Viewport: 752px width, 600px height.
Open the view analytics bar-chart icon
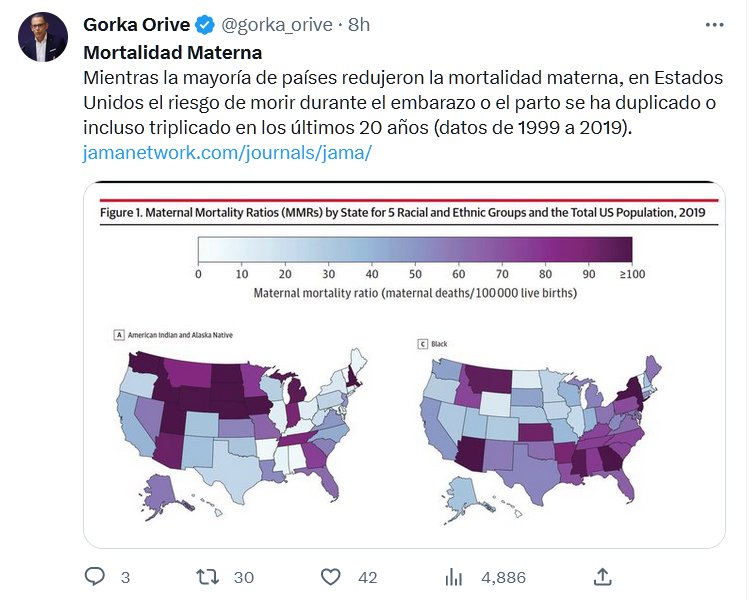pyautogui.click(x=454, y=576)
